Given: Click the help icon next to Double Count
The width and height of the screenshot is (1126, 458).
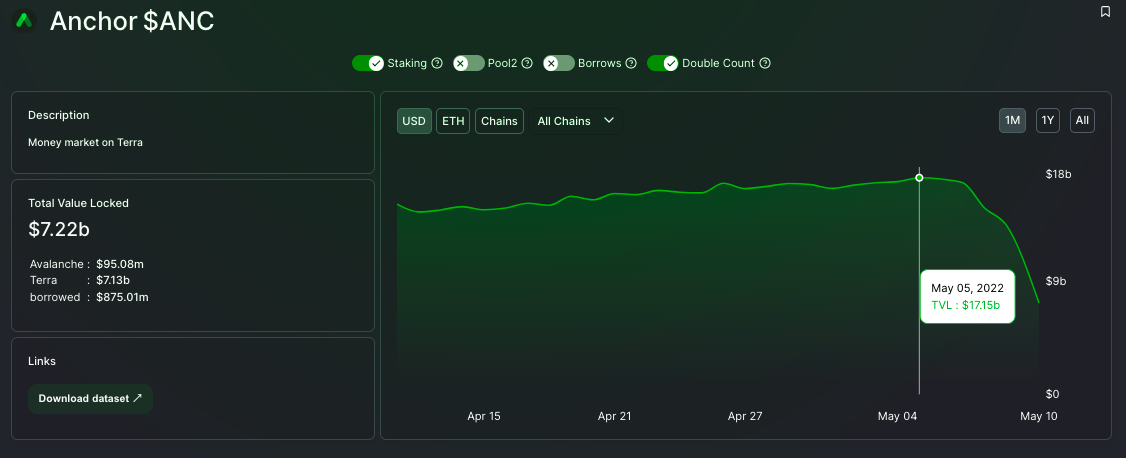Looking at the screenshot, I should coord(765,63).
